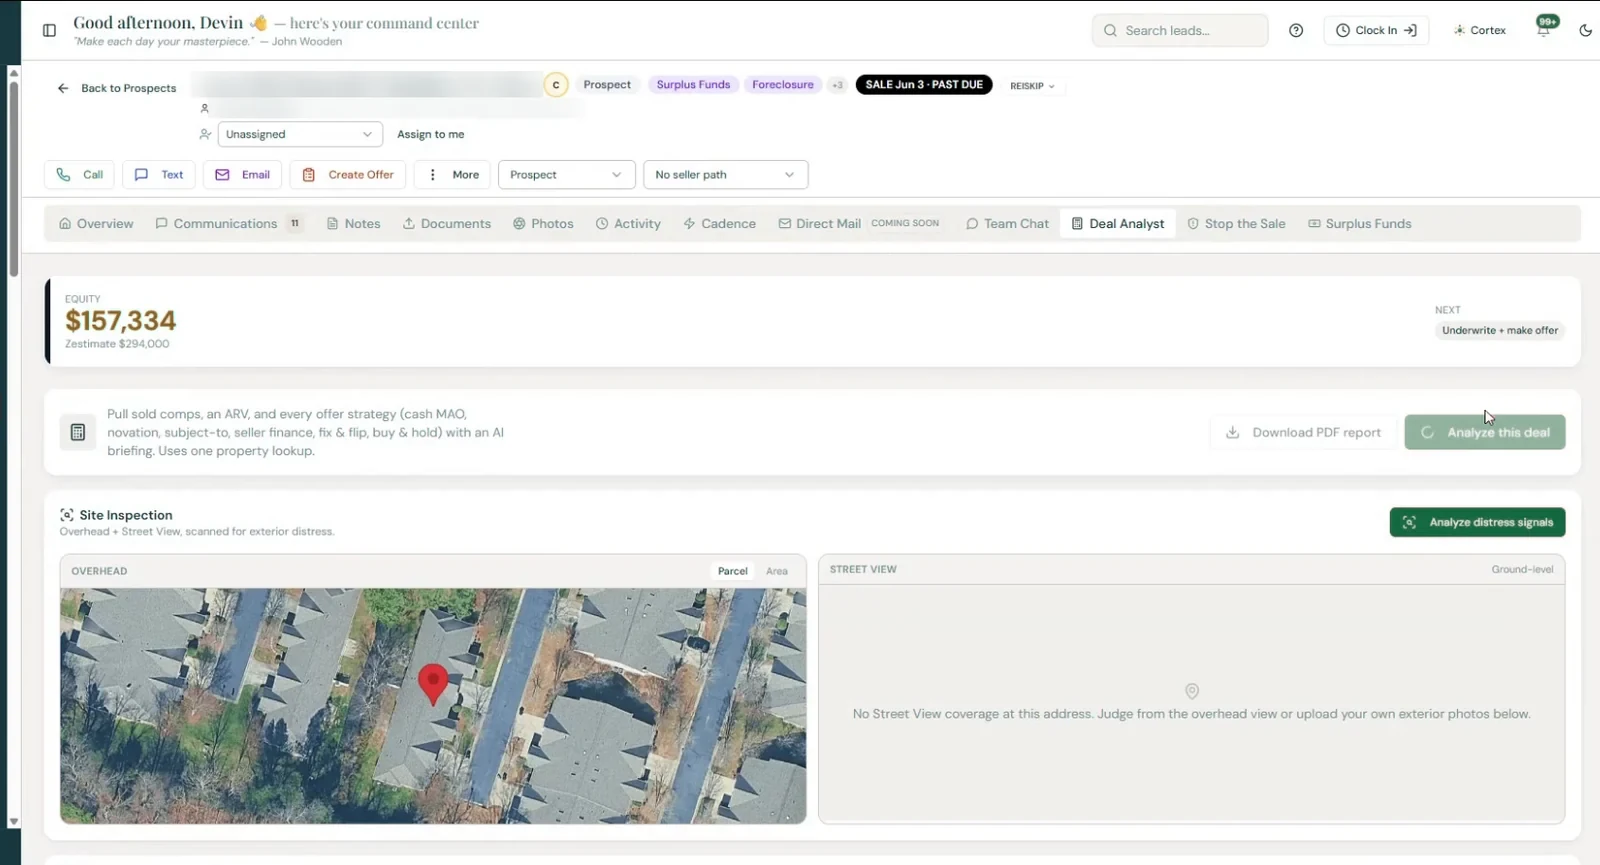
Task: Click Underwrite + make offer next step
Action: point(1500,331)
